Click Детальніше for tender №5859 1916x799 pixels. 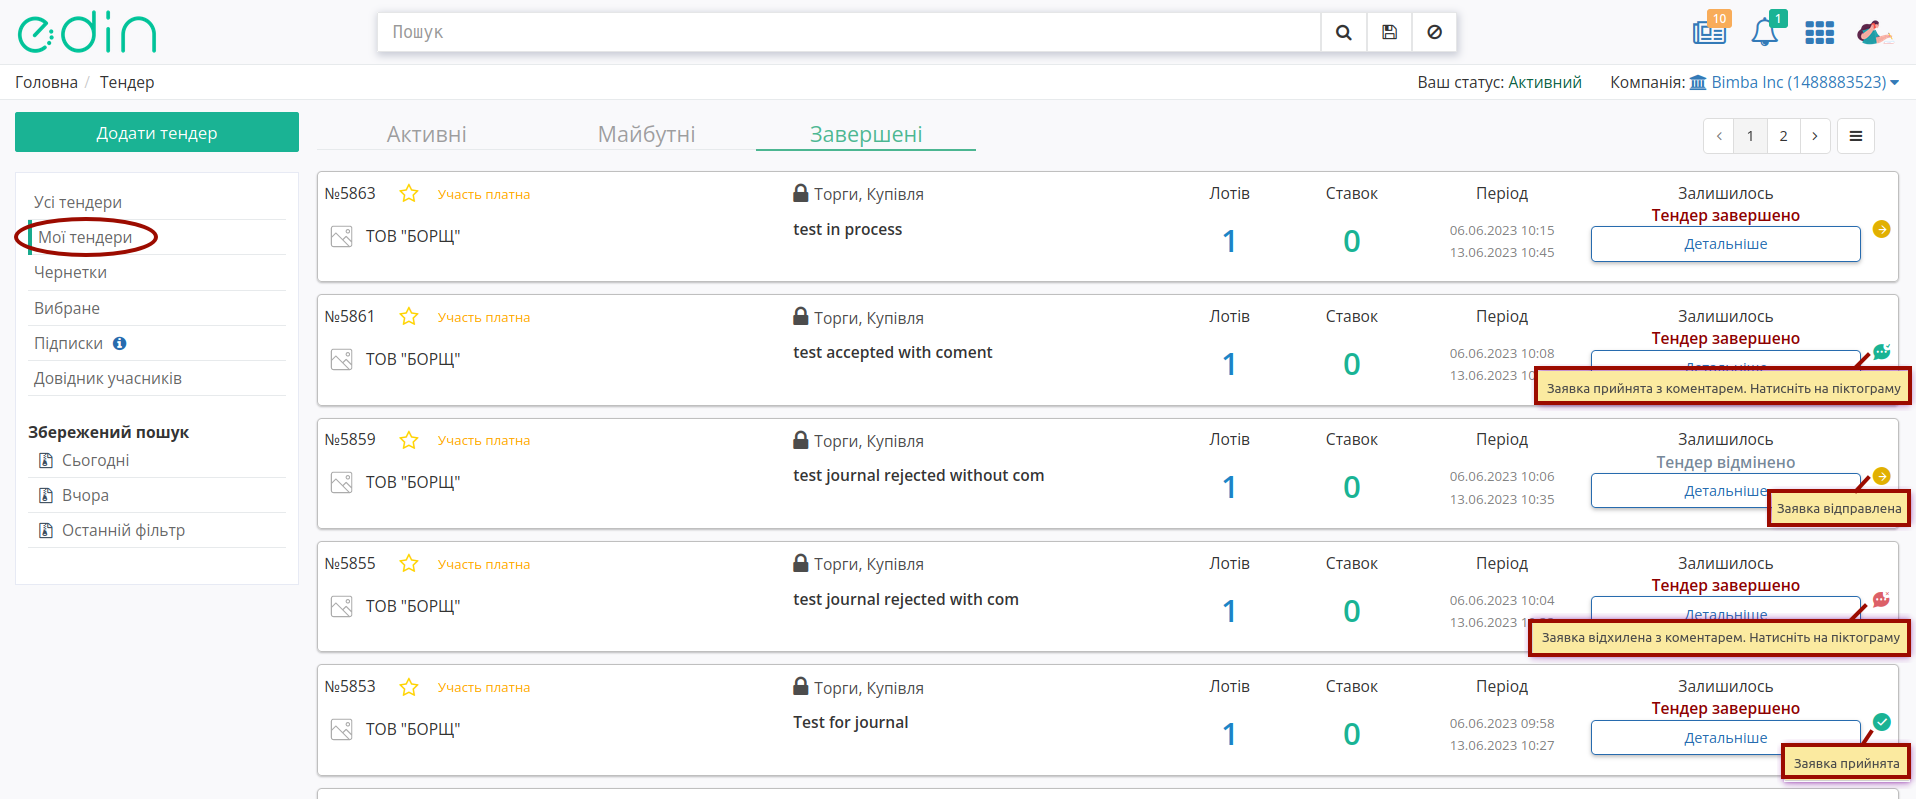[x=1725, y=491]
